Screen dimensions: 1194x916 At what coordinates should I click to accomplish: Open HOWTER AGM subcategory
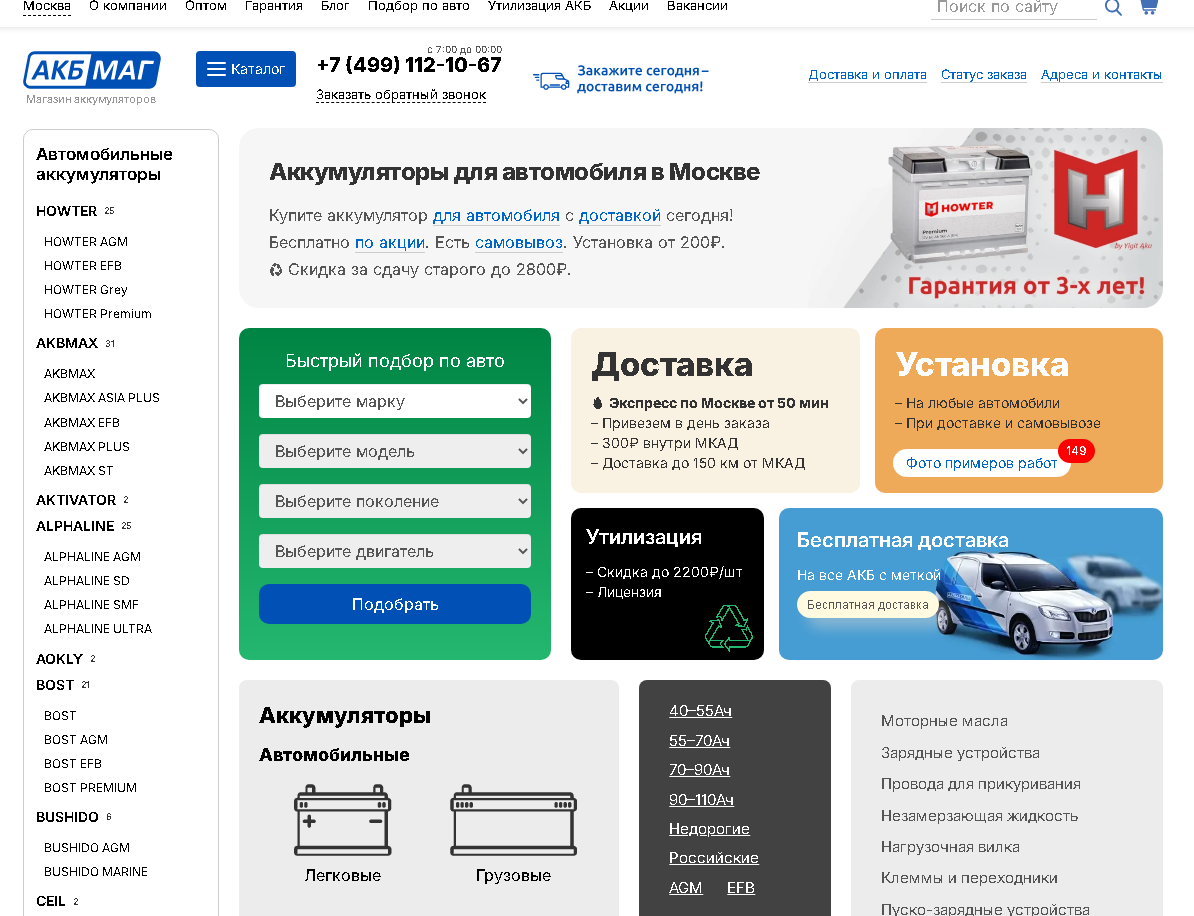coord(86,241)
